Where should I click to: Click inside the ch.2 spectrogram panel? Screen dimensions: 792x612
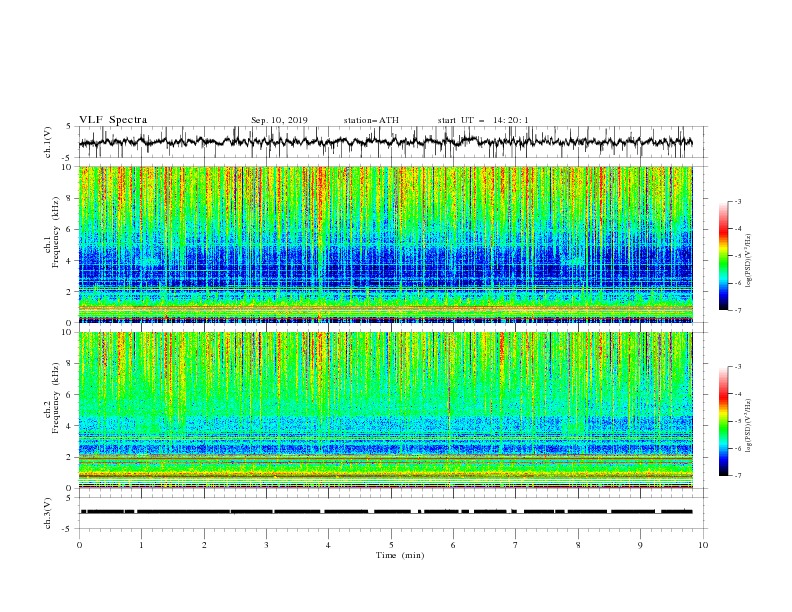coord(386,410)
